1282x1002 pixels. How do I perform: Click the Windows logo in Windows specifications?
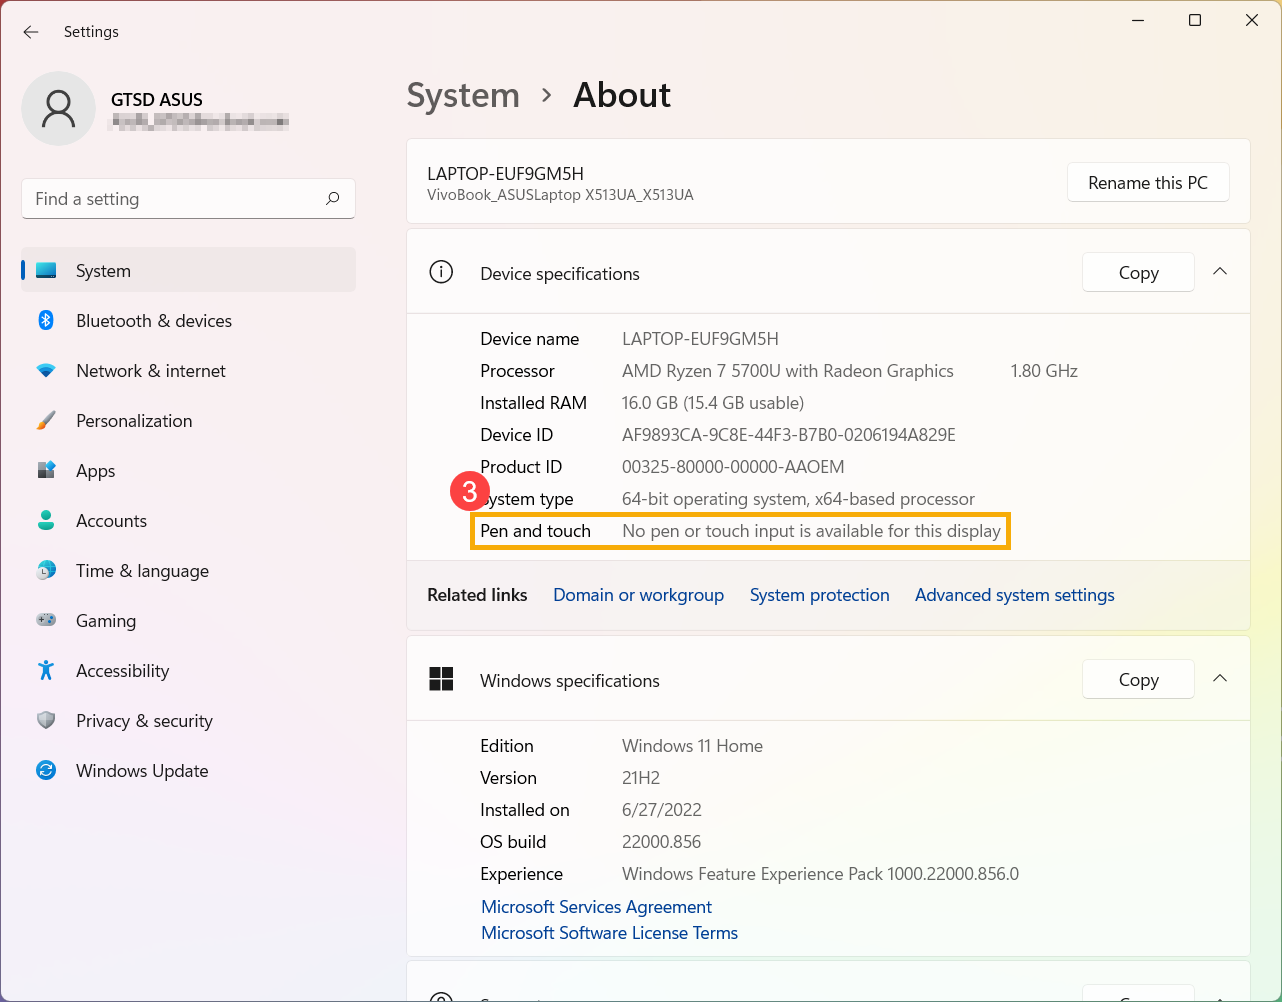click(x=441, y=679)
